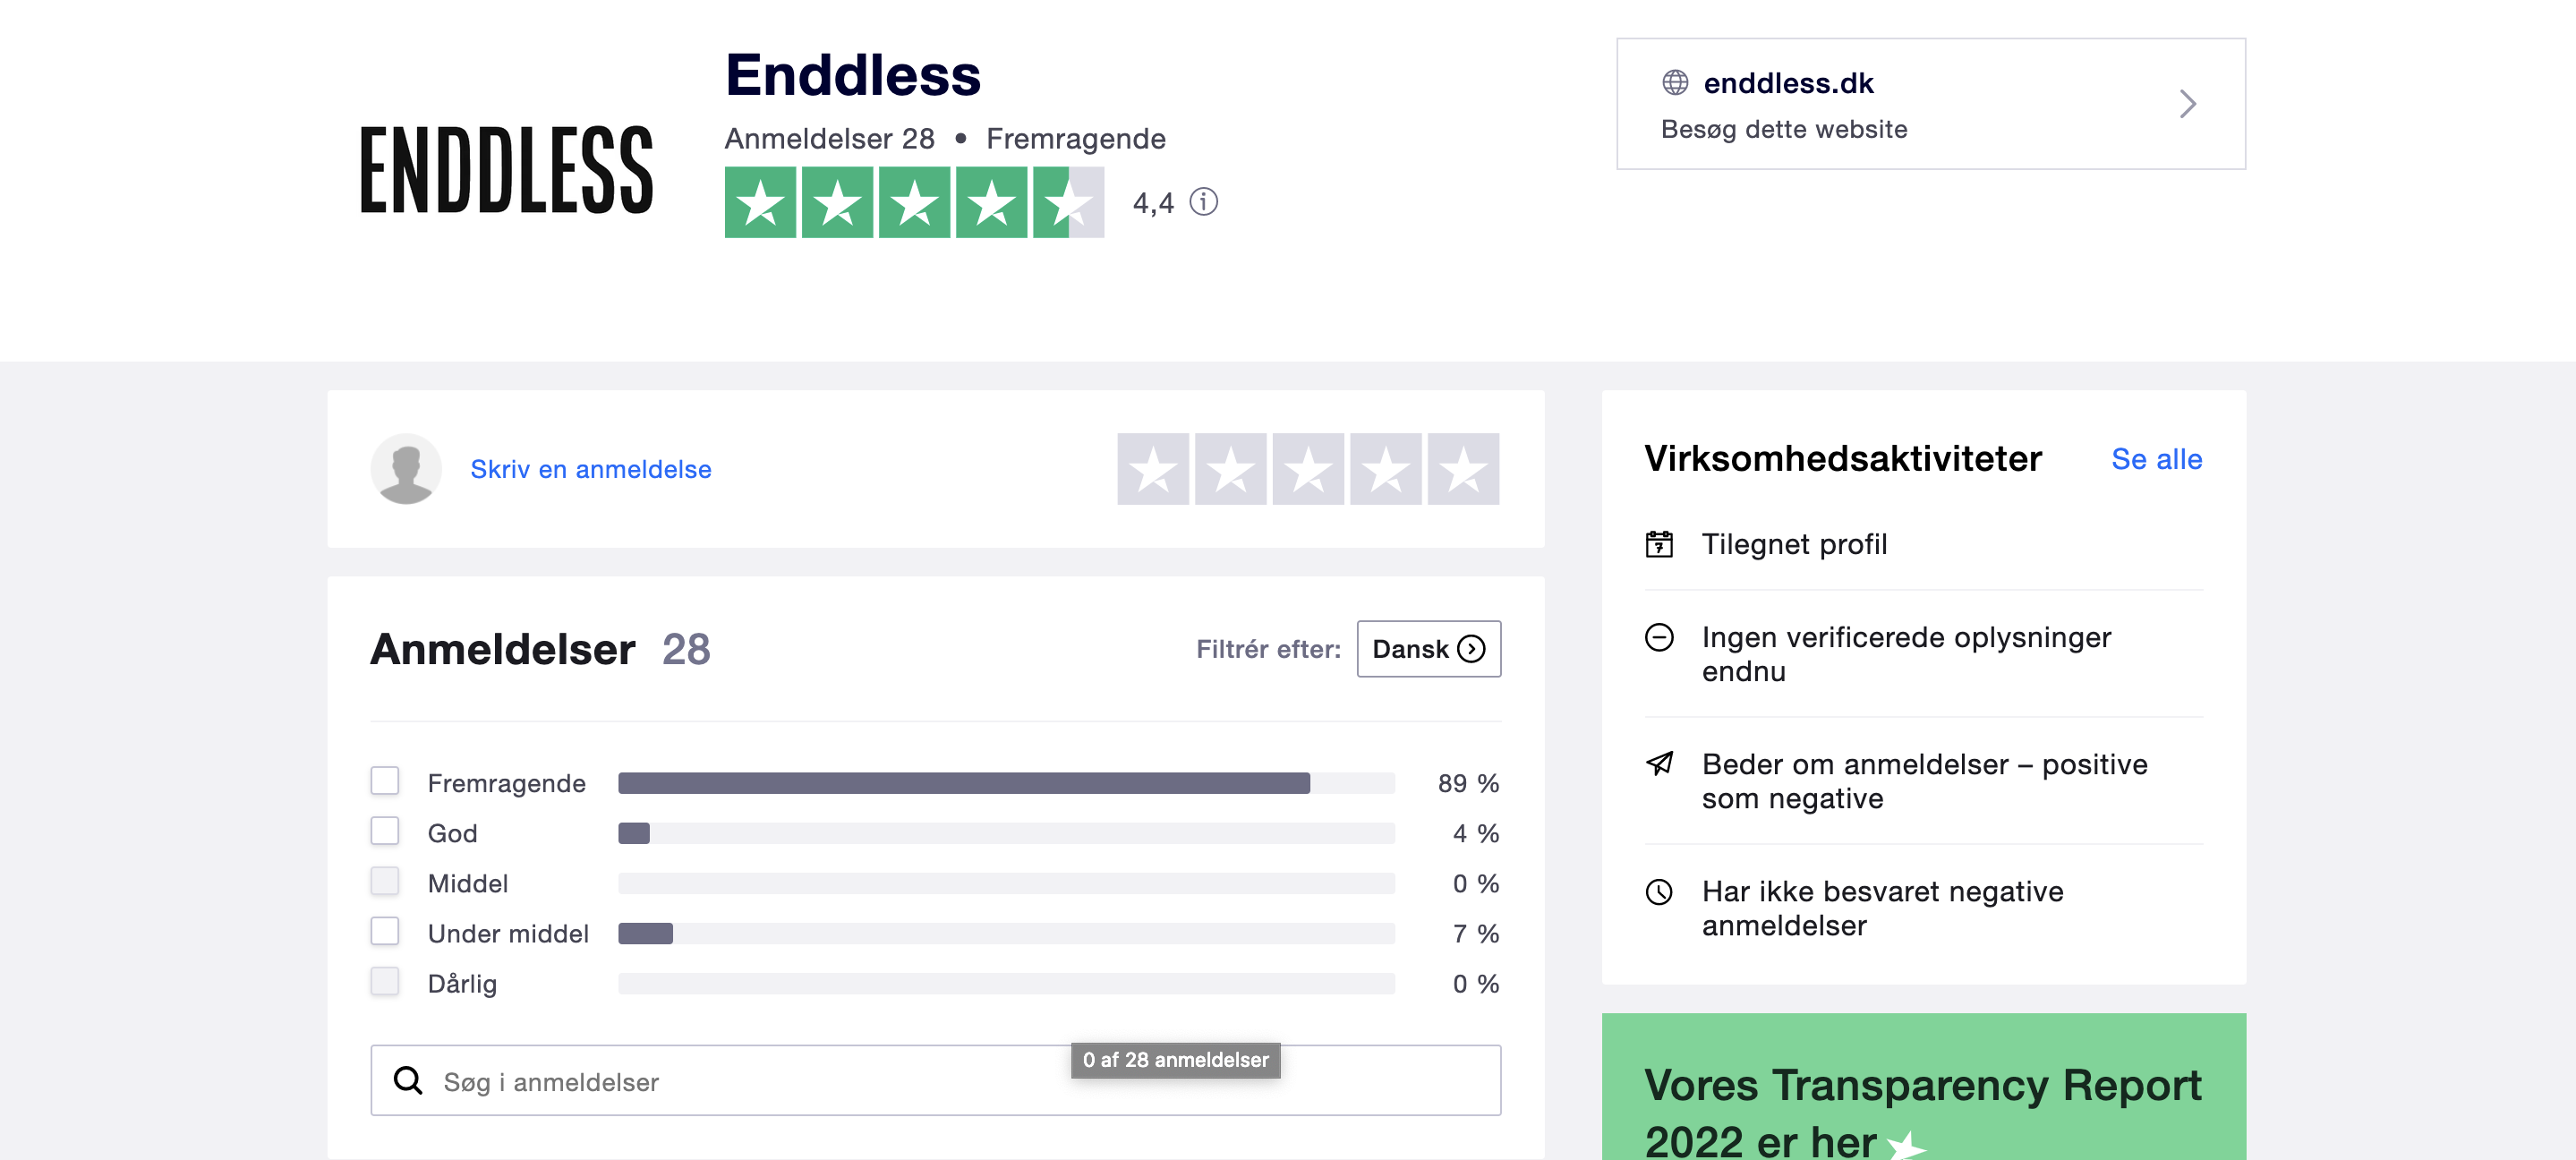The height and width of the screenshot is (1160, 2576).
Task: Click the minus-circle icon beside Ingen verificerede oplysninger
Action: tap(1659, 637)
